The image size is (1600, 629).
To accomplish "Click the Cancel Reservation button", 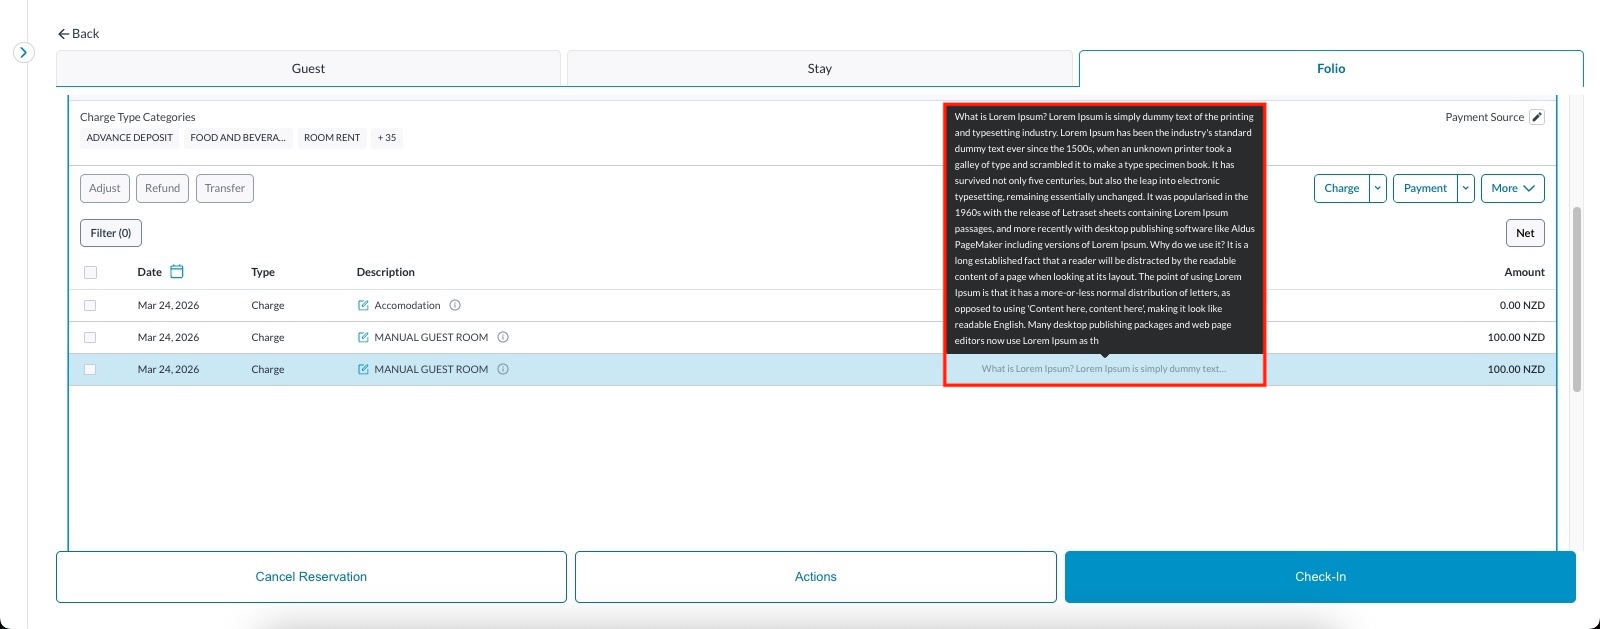I will coord(311,577).
